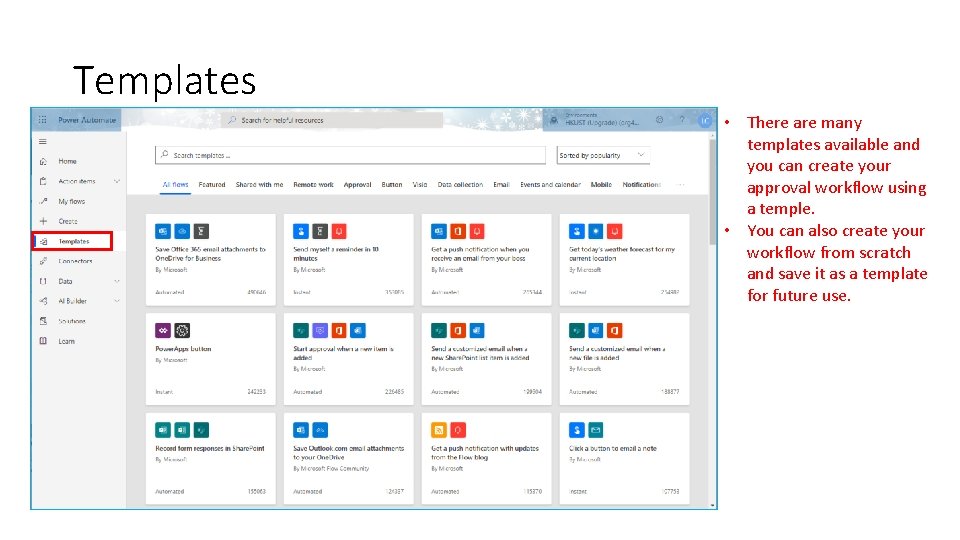Click the Connectors plug icon
The image size is (960, 540).
pos(43,261)
